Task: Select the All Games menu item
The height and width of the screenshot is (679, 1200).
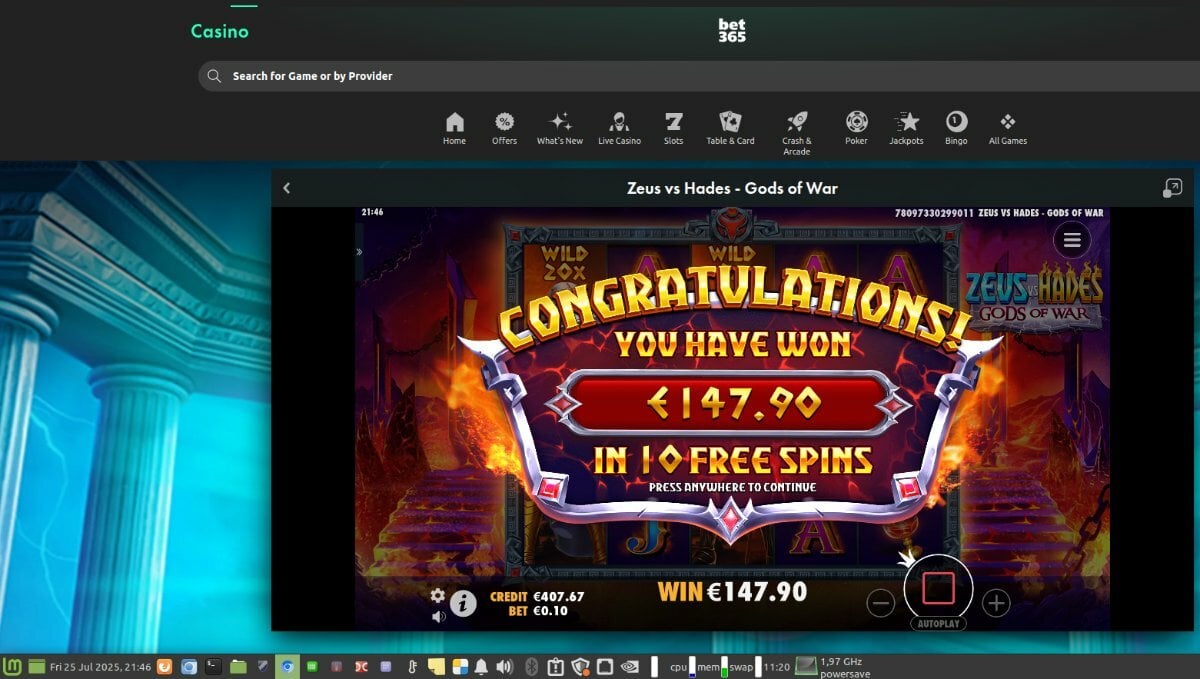Action: click(1008, 128)
